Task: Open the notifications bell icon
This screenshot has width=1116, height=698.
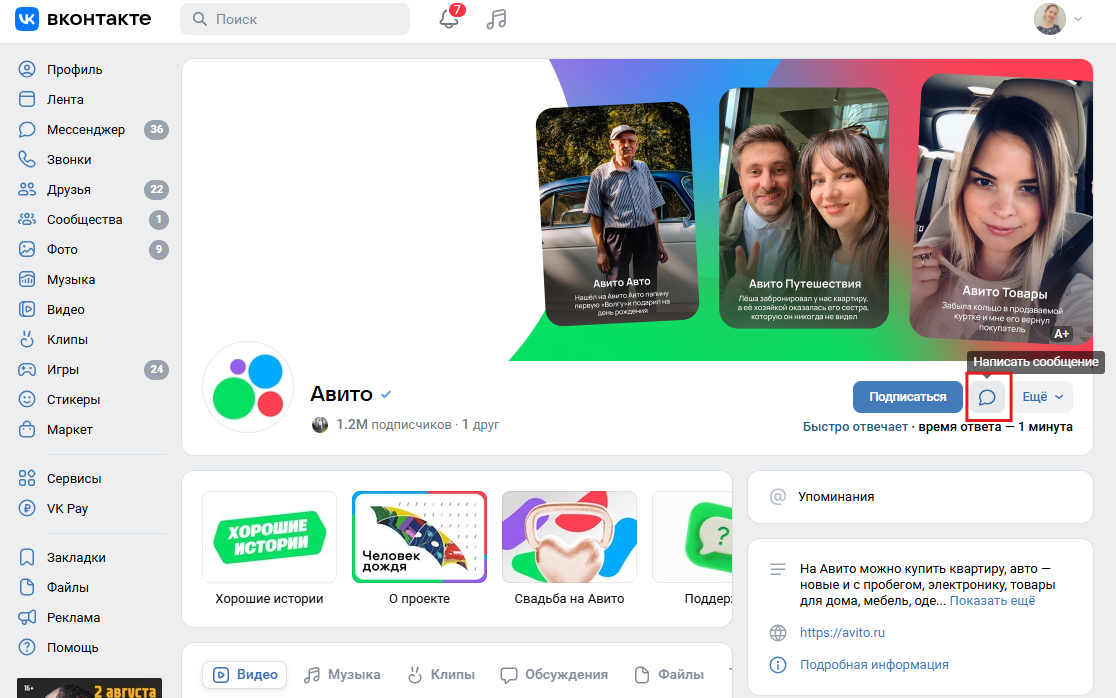Action: coord(450,19)
